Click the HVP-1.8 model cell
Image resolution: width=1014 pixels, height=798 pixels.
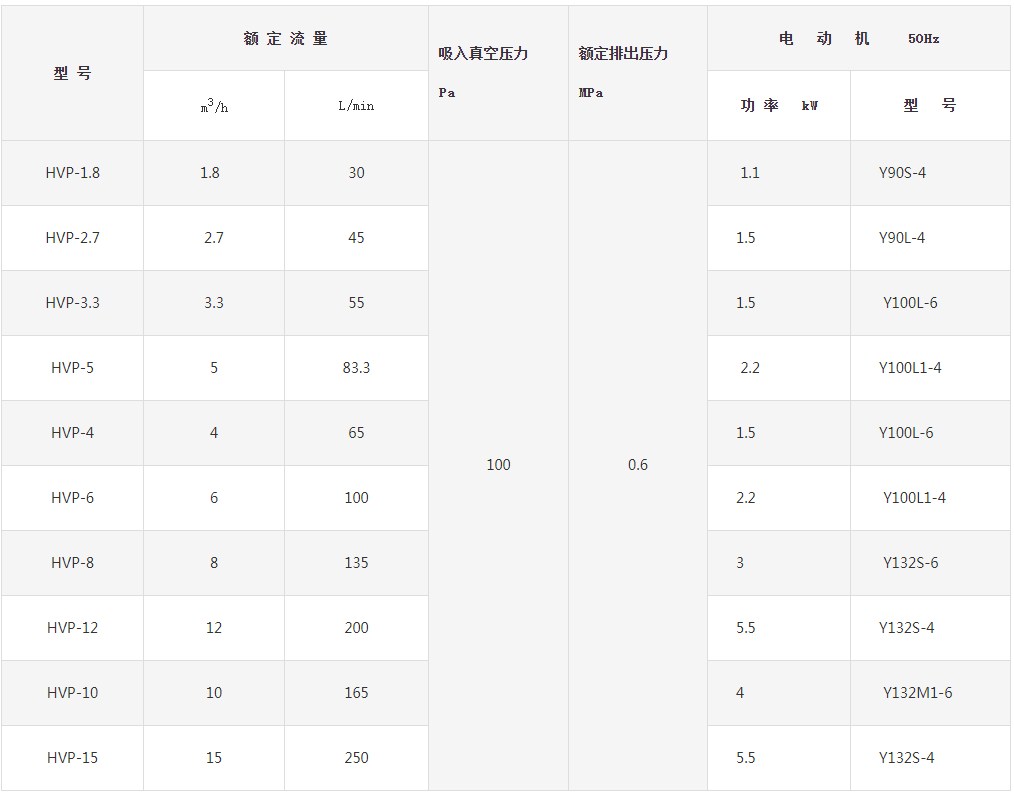pyautogui.click(x=72, y=173)
